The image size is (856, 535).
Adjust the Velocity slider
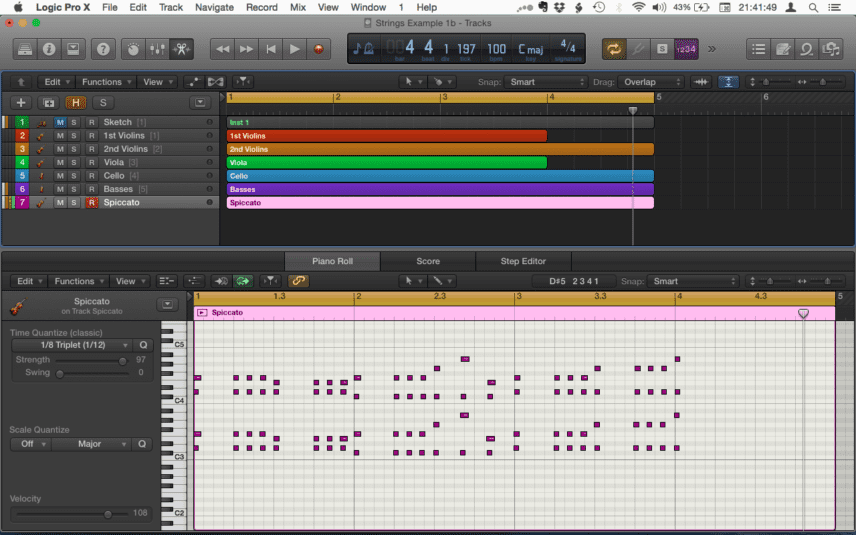[108, 514]
